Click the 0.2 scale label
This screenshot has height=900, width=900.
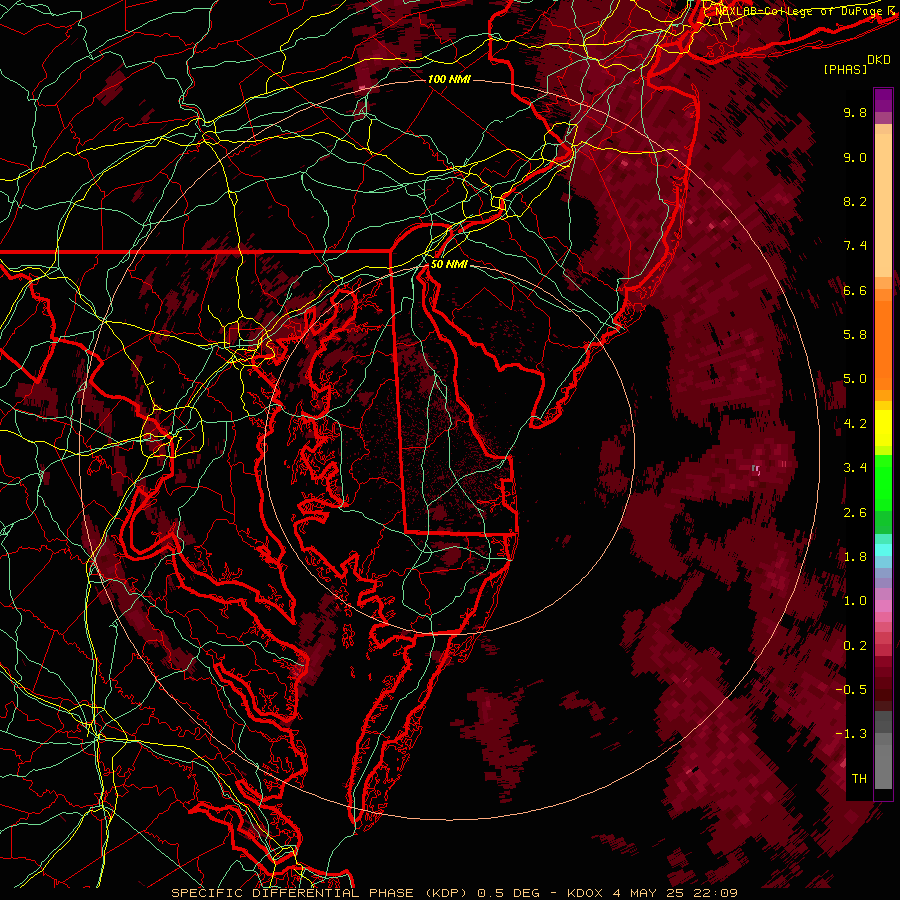click(855, 646)
